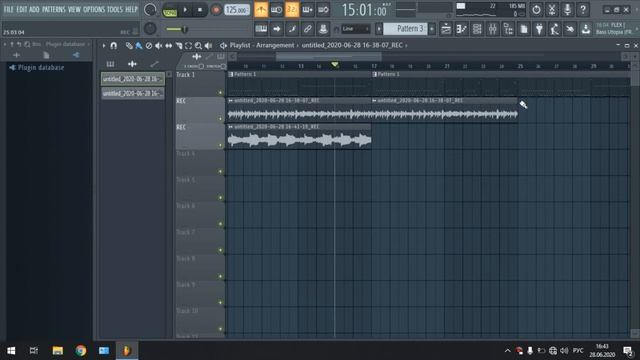The width and height of the screenshot is (640, 360).
Task: Open the ADD menu
Action: tap(34, 9)
